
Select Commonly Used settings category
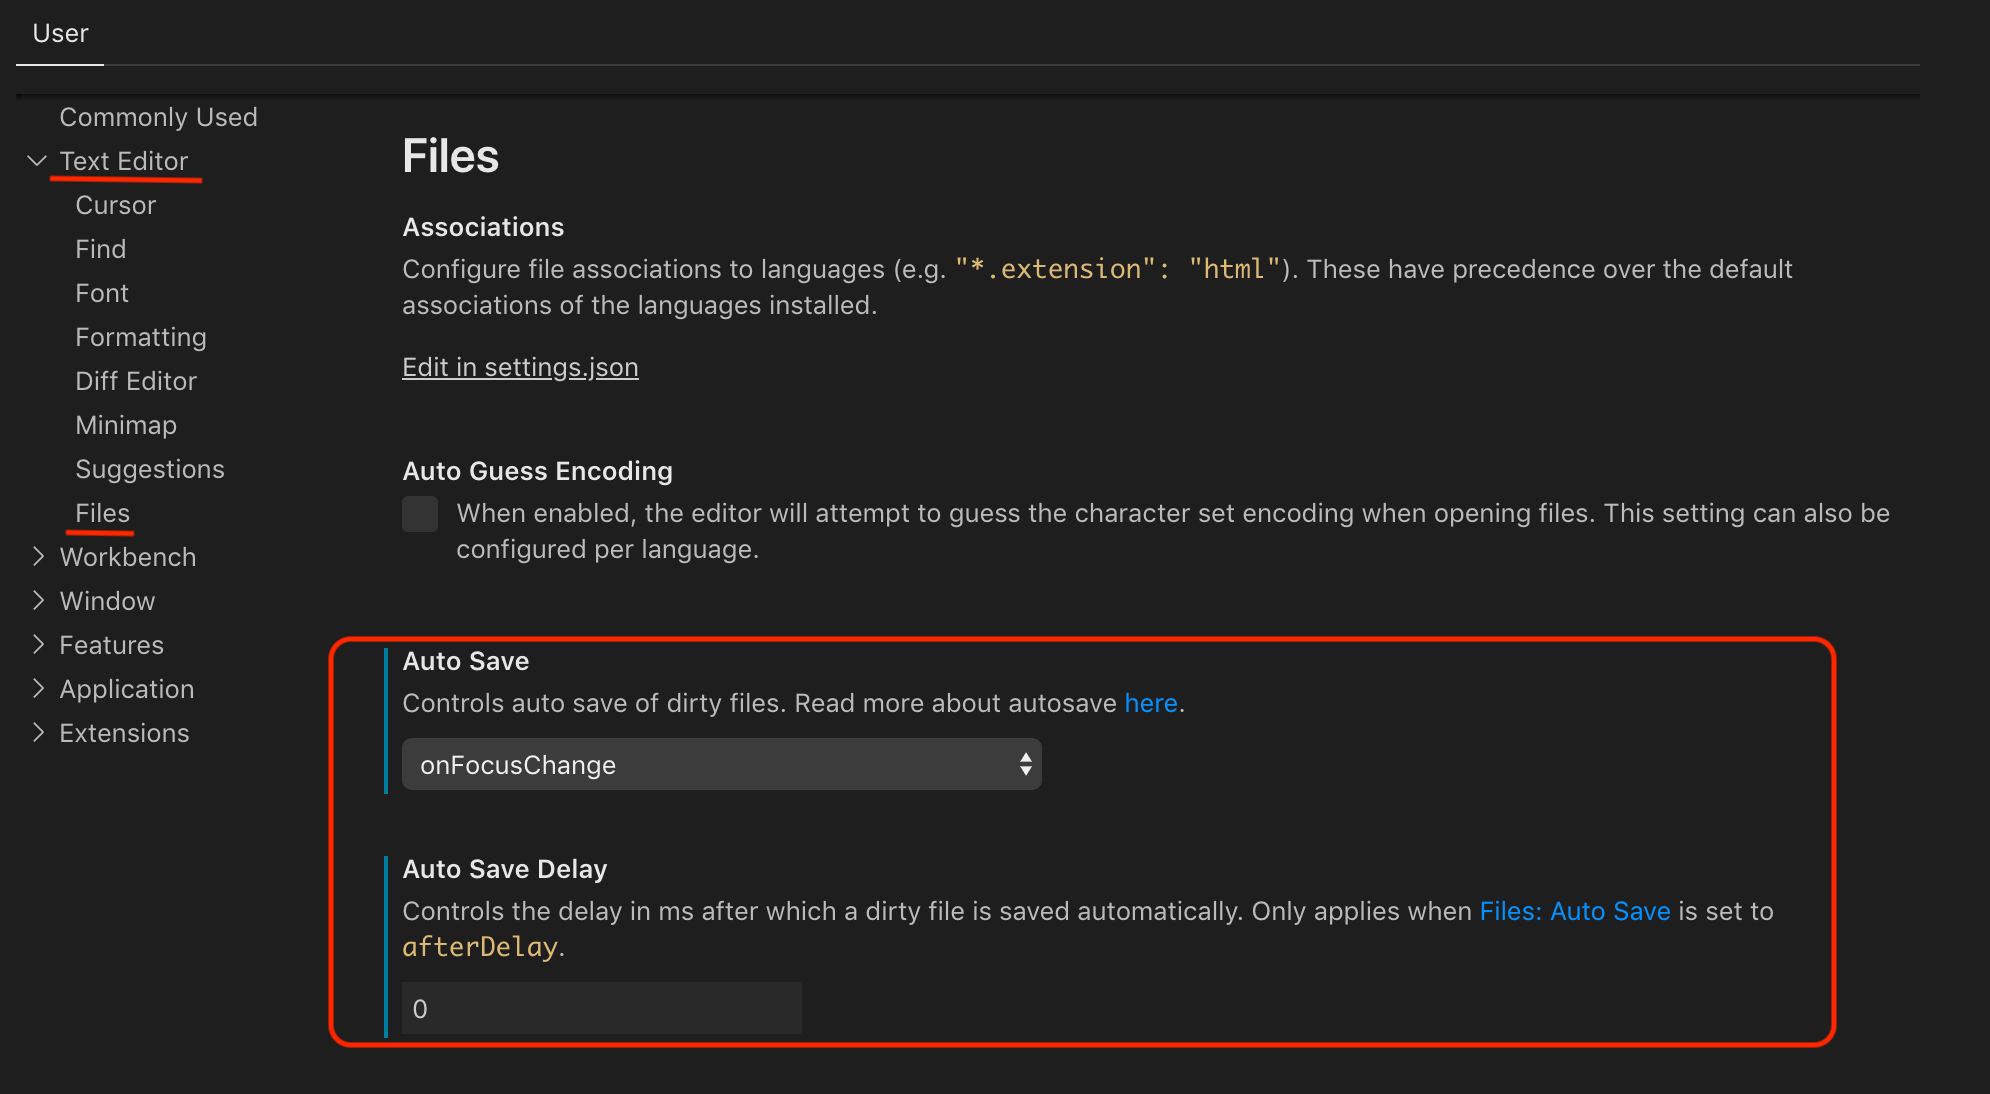click(158, 116)
